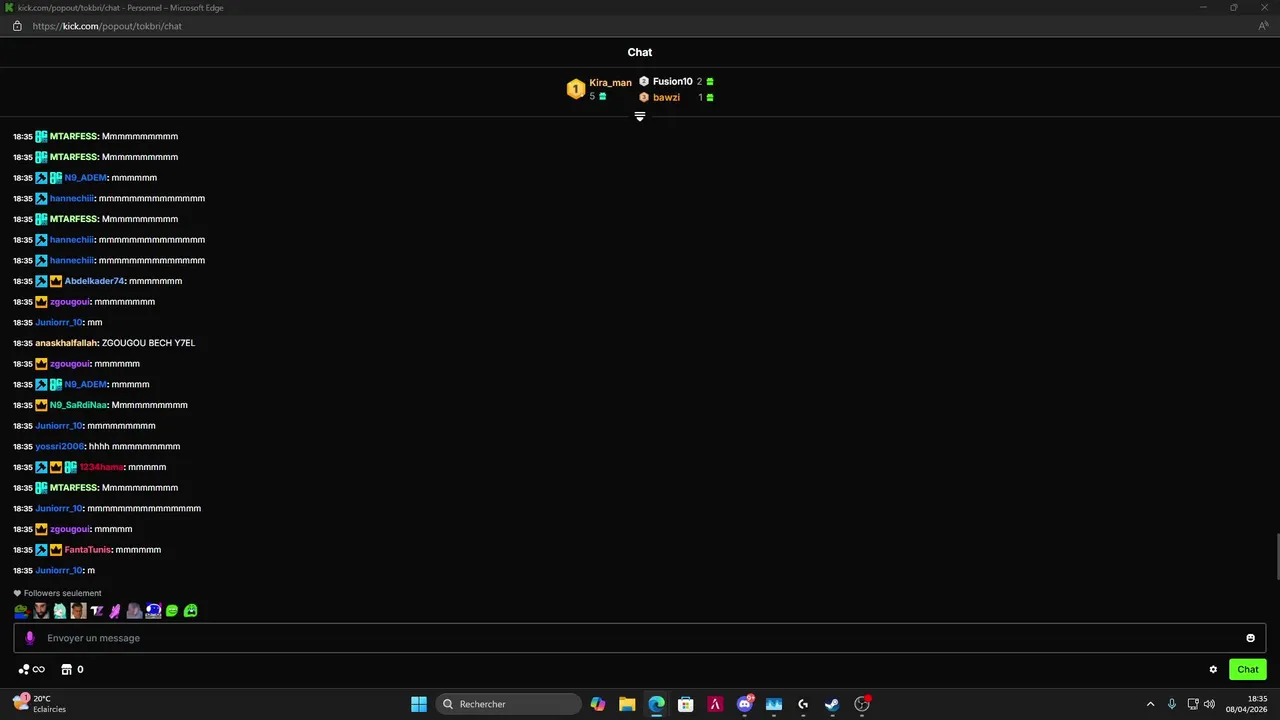Open the shop icon showing 0

(72, 670)
